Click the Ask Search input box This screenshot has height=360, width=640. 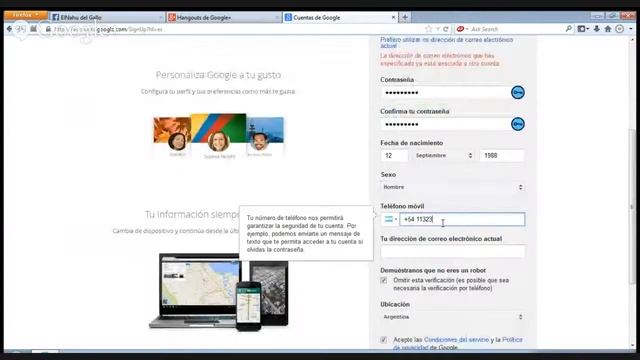517,29
